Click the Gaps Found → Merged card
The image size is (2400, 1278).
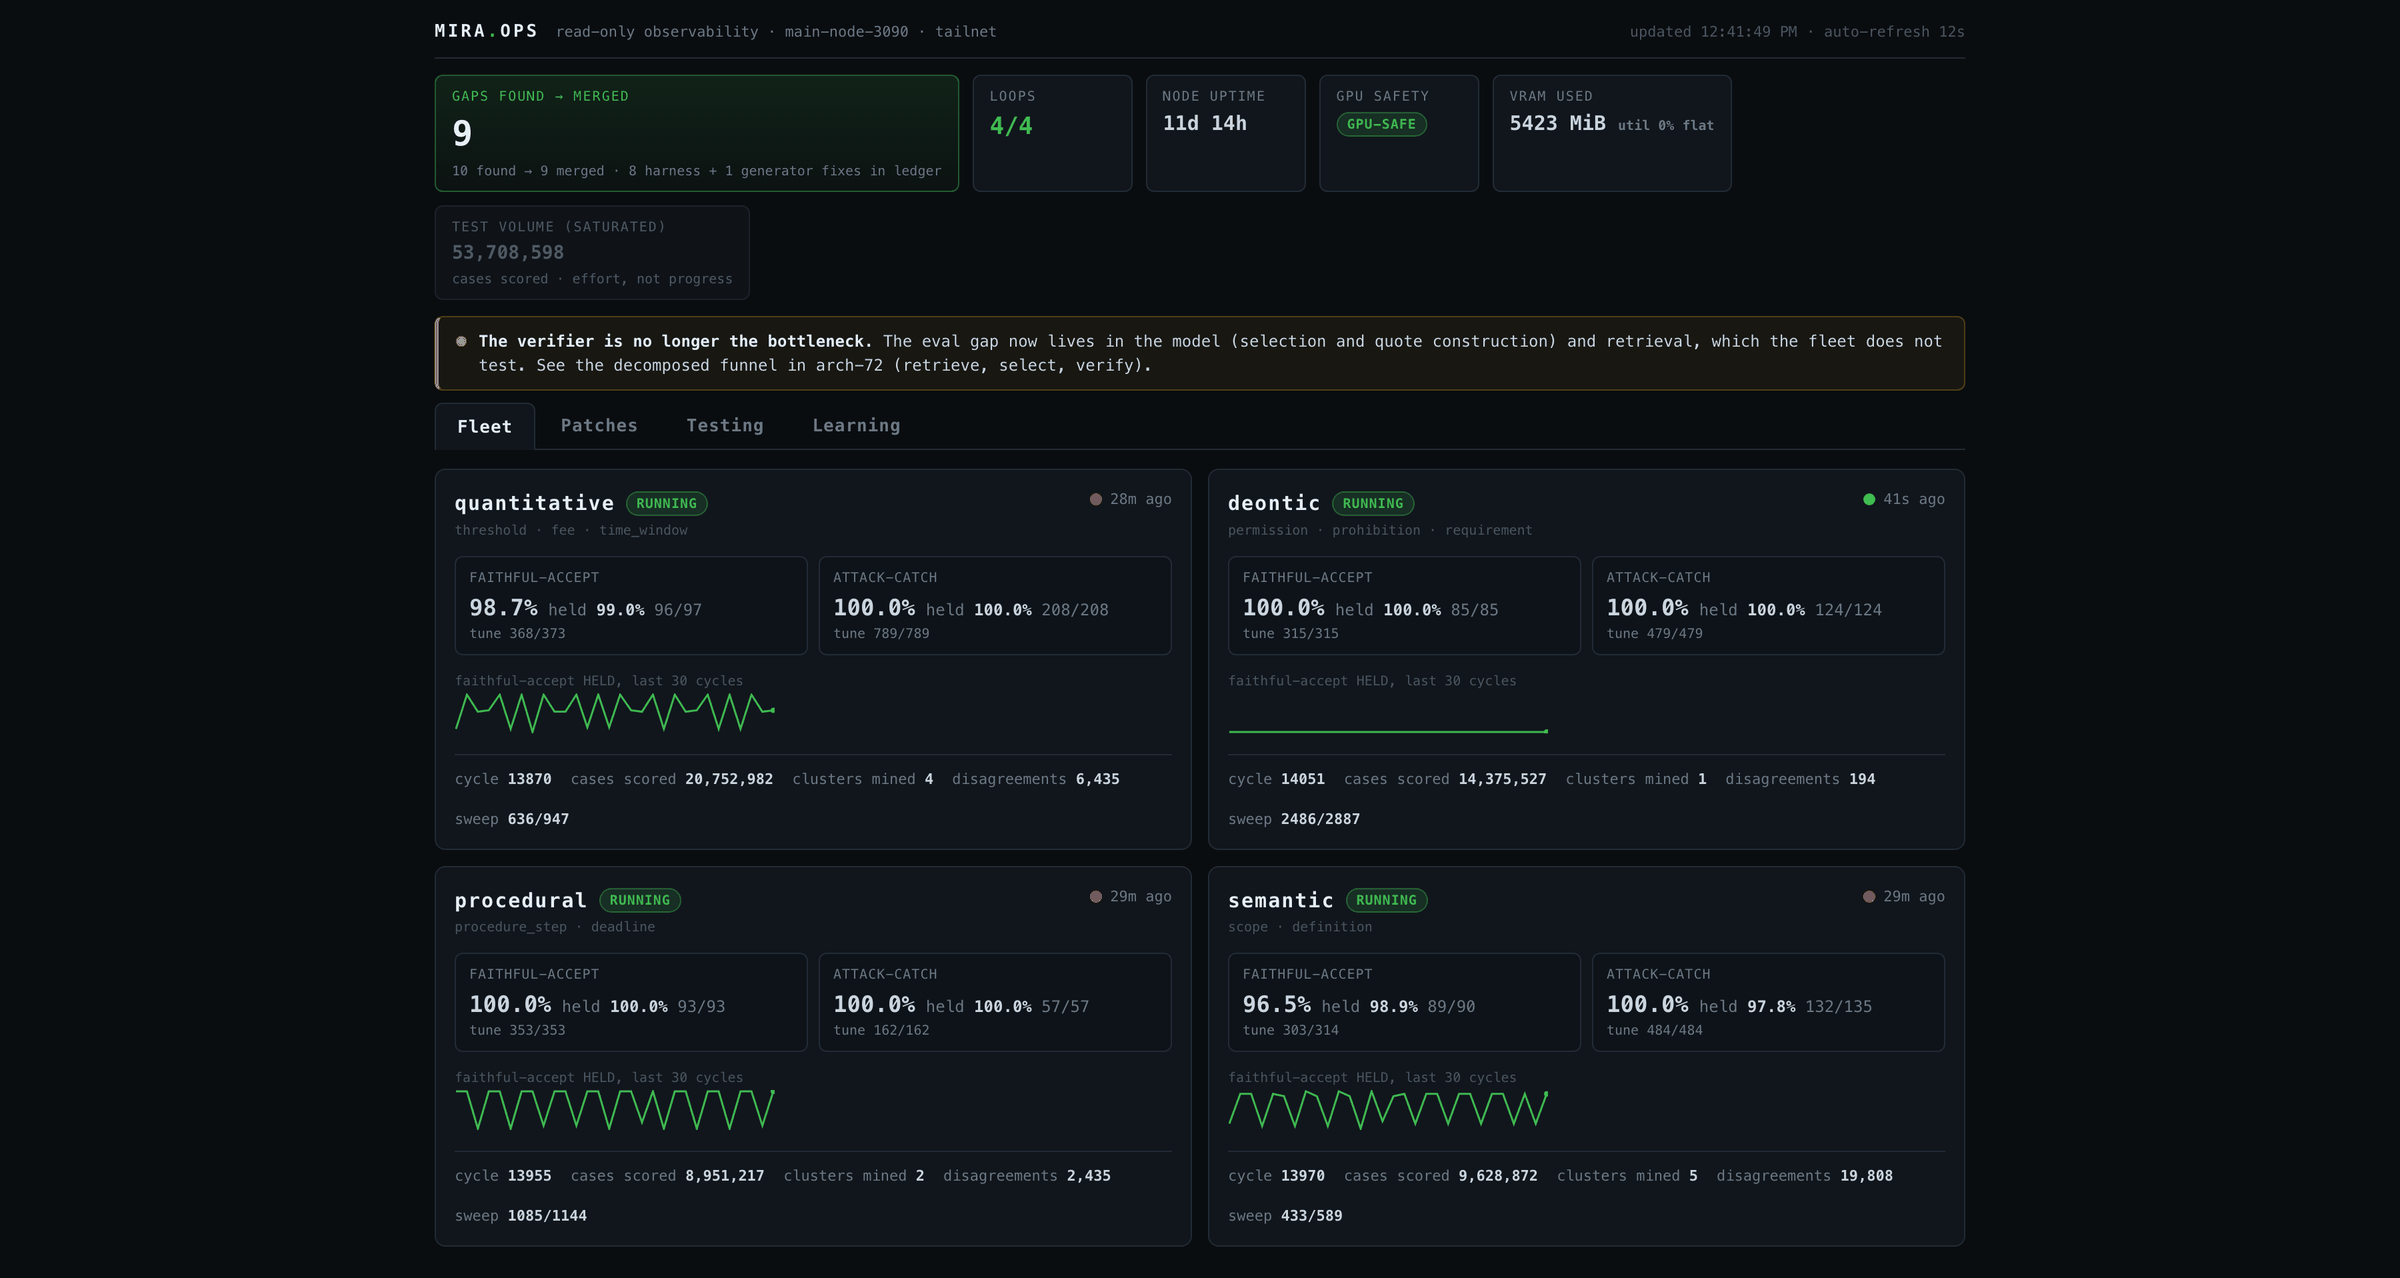click(x=696, y=133)
